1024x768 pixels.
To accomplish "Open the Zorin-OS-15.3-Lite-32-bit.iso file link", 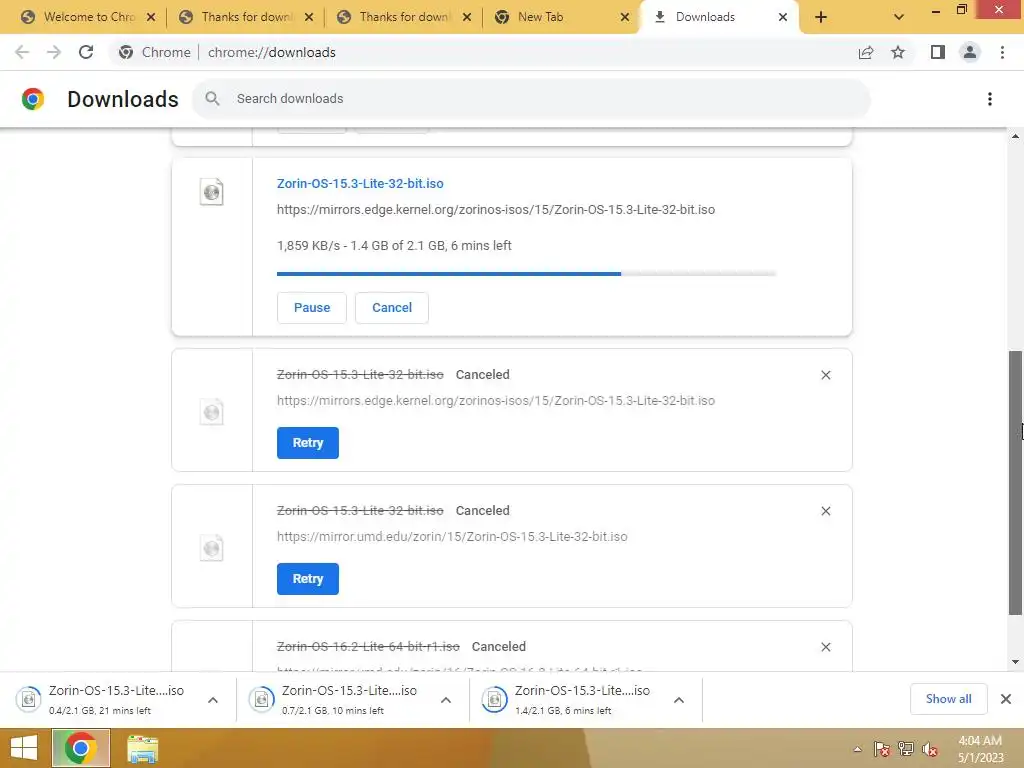I will (360, 184).
